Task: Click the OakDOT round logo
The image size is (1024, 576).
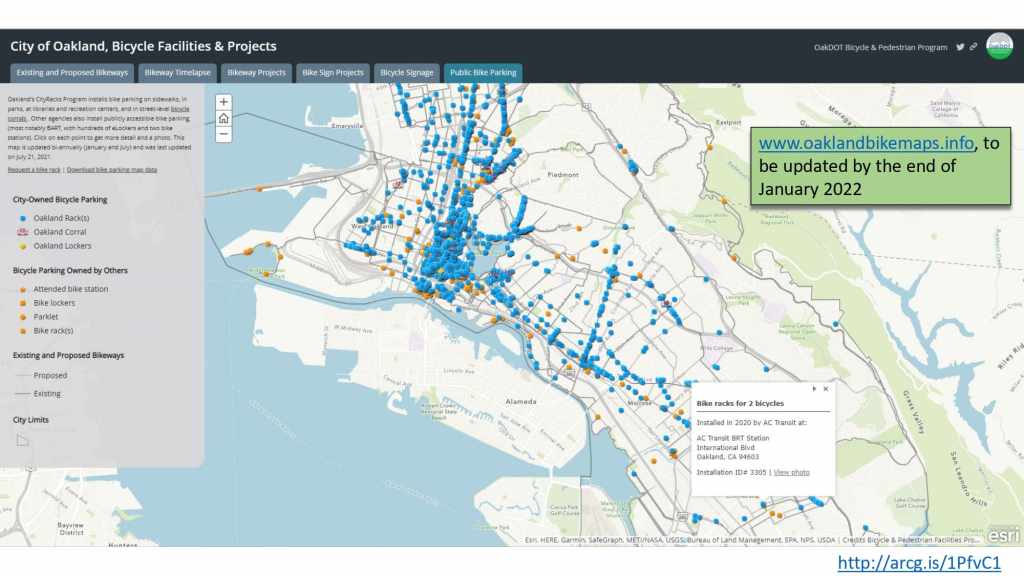Action: coord(999,46)
